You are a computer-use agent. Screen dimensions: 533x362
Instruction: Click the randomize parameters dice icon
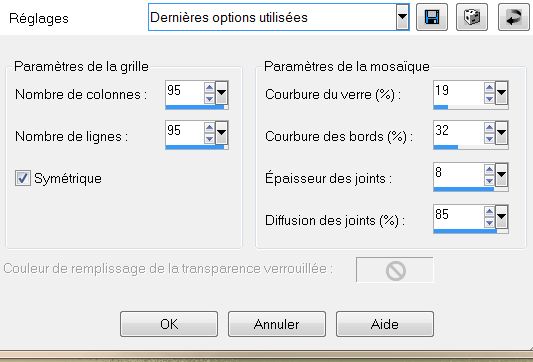472,17
